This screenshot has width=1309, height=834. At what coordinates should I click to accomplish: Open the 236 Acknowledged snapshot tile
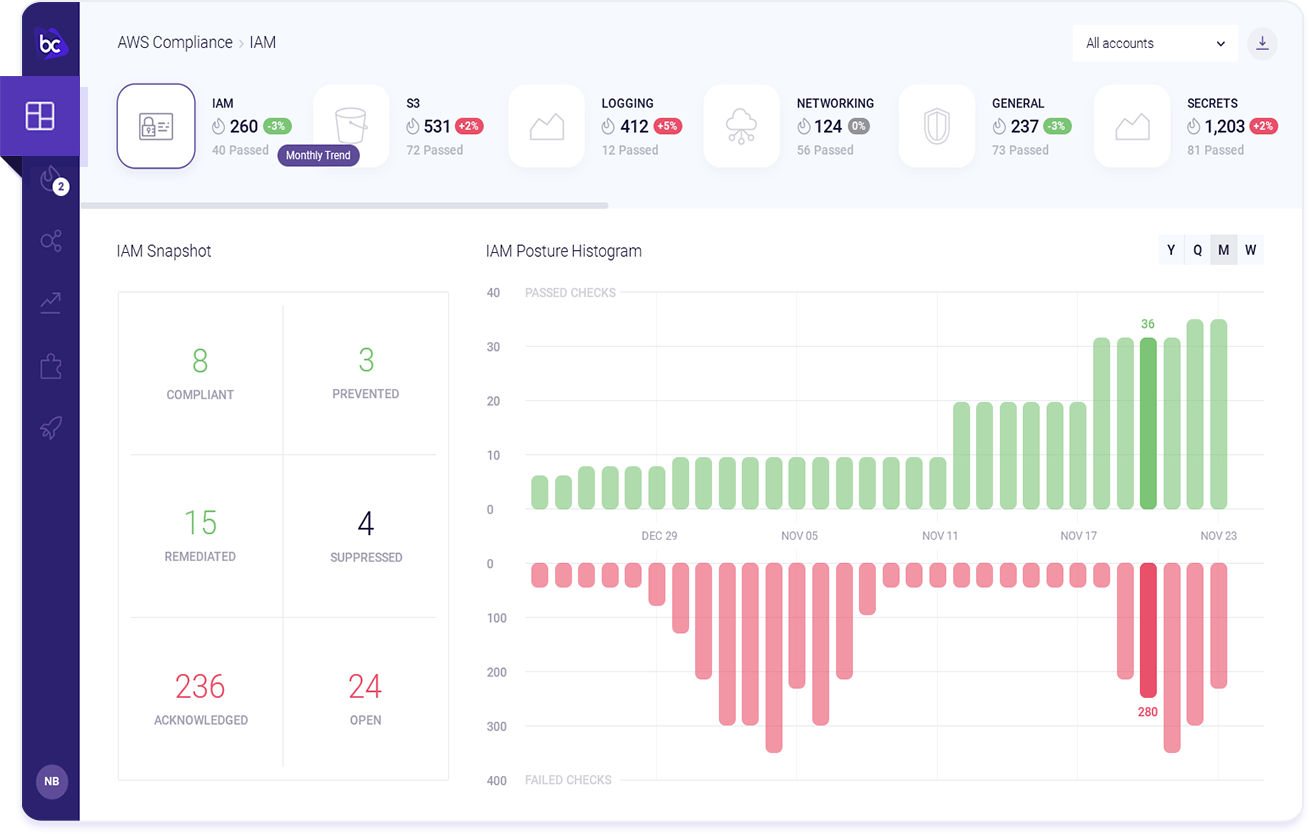point(200,698)
